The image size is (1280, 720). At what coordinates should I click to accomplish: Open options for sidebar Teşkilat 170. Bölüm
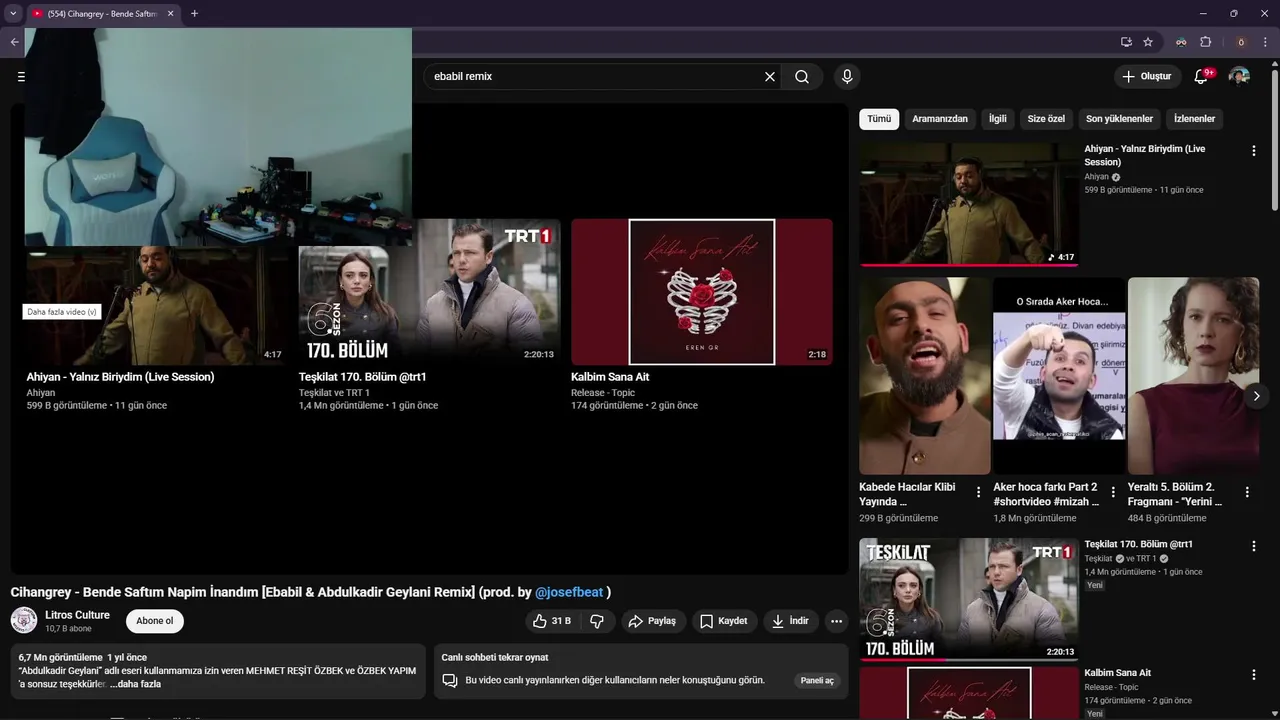pyautogui.click(x=1253, y=546)
